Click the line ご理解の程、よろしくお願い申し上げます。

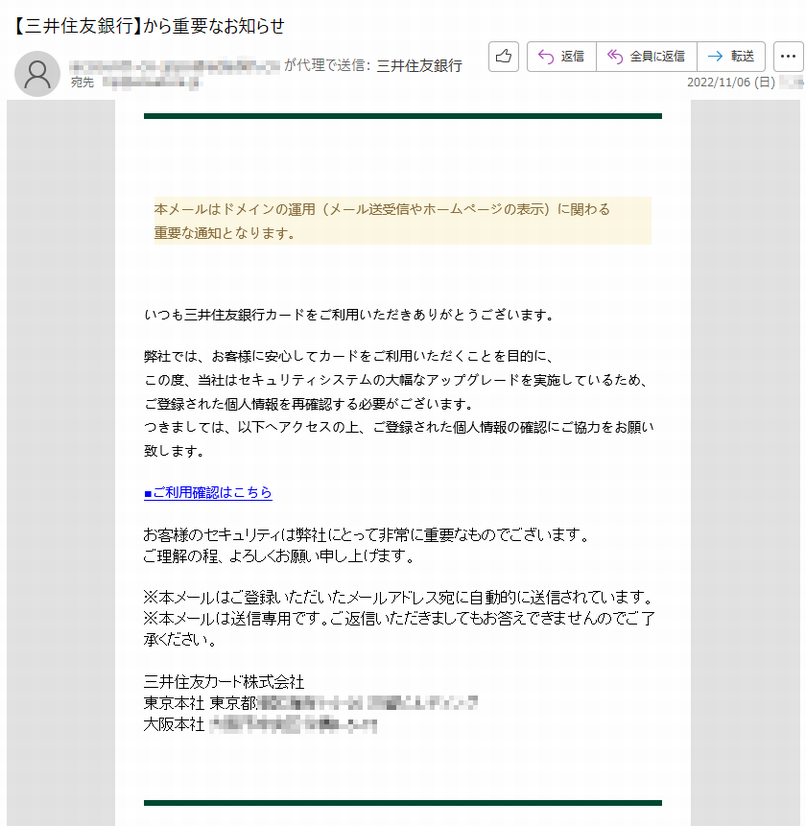(280, 556)
